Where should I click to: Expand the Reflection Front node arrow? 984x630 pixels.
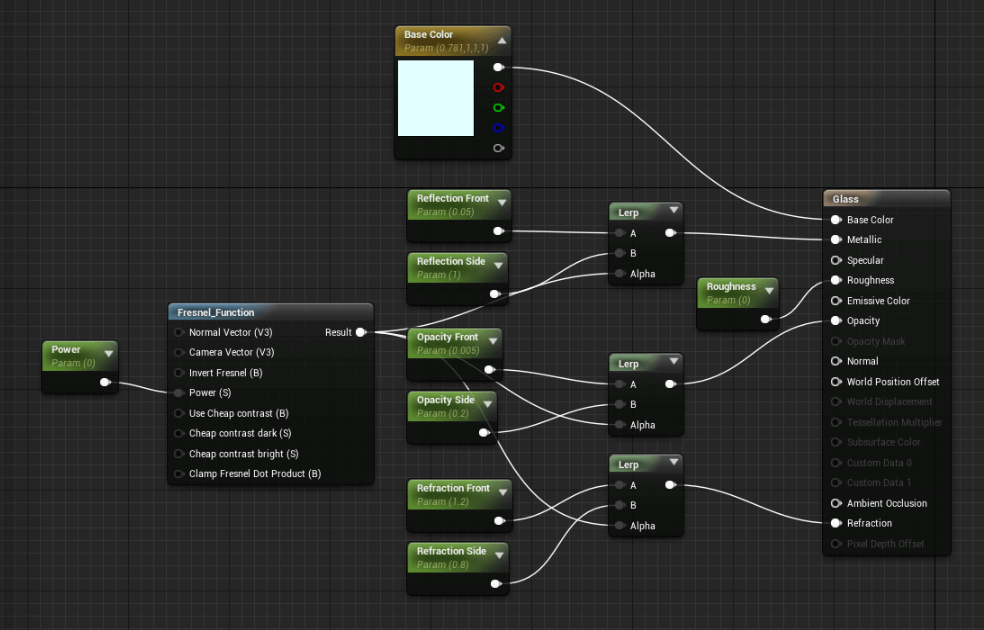[502, 203]
